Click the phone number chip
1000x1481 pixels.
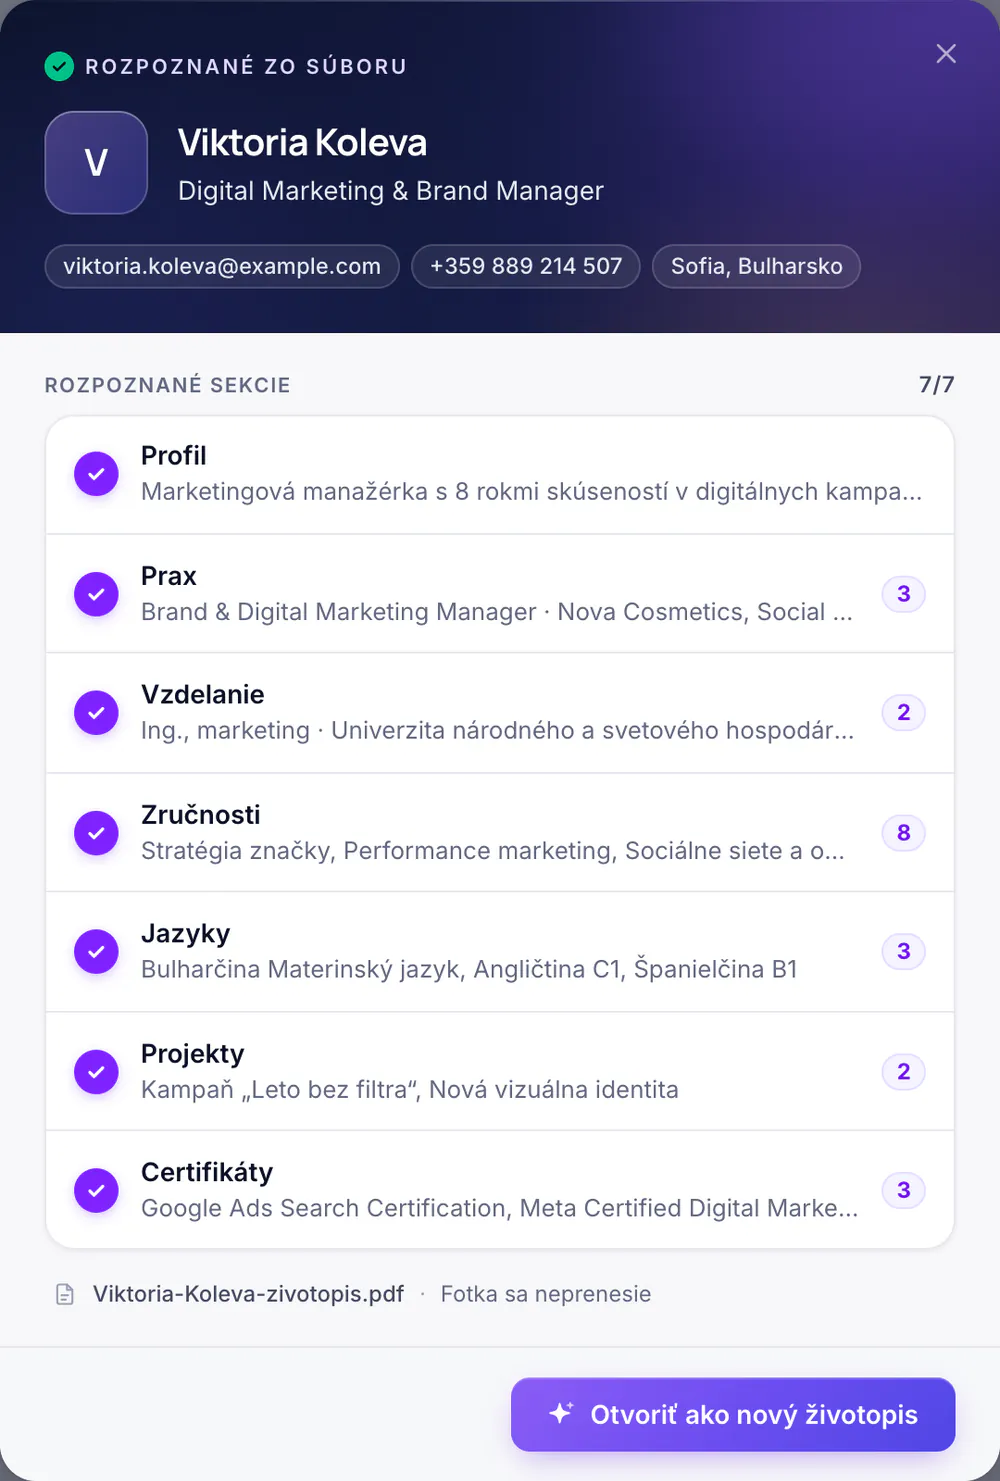pos(526,266)
